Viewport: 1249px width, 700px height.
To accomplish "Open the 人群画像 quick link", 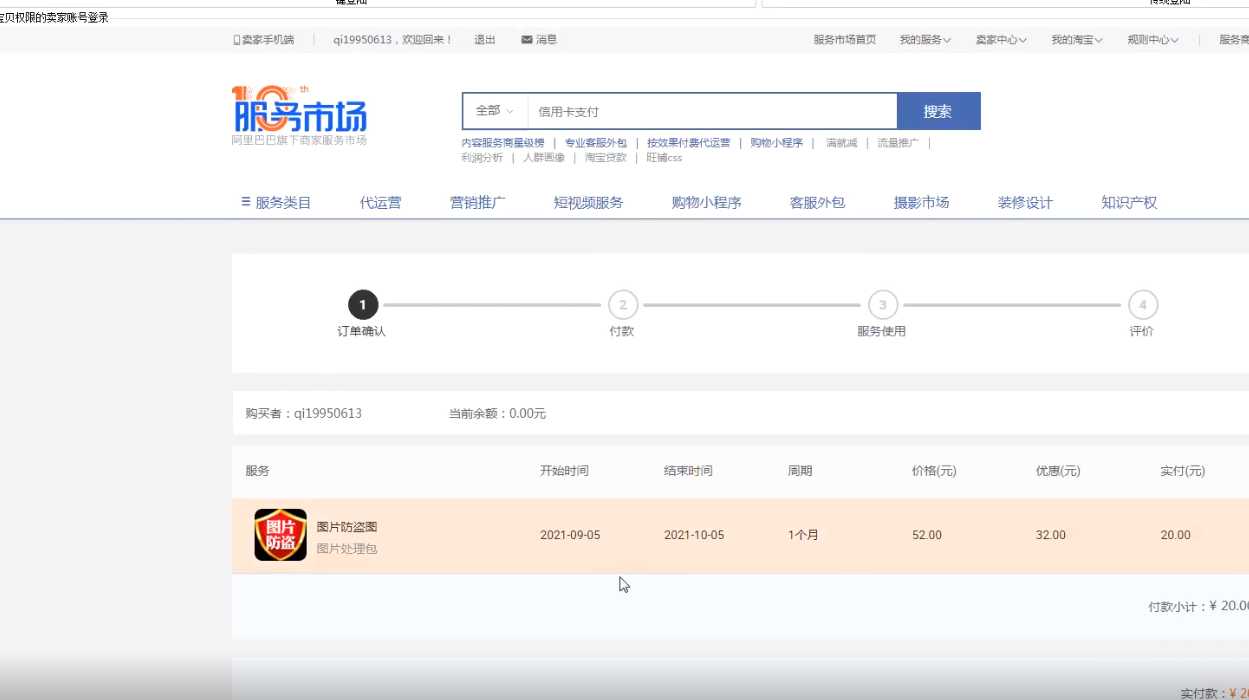I will point(544,158).
